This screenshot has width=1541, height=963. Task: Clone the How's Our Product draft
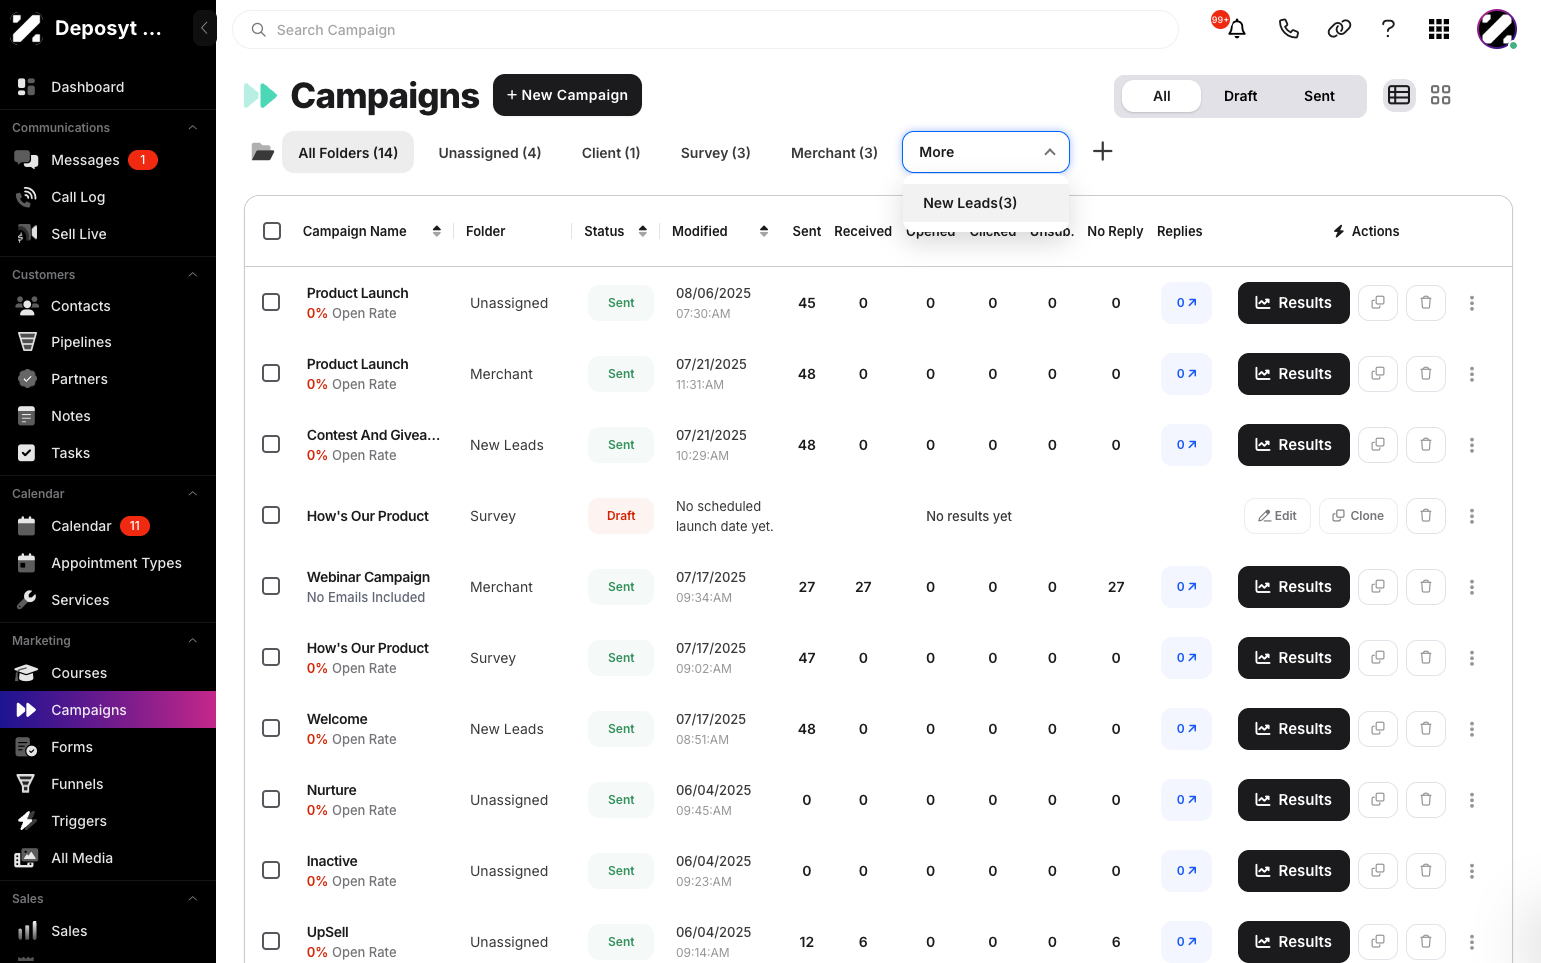coord(1358,516)
